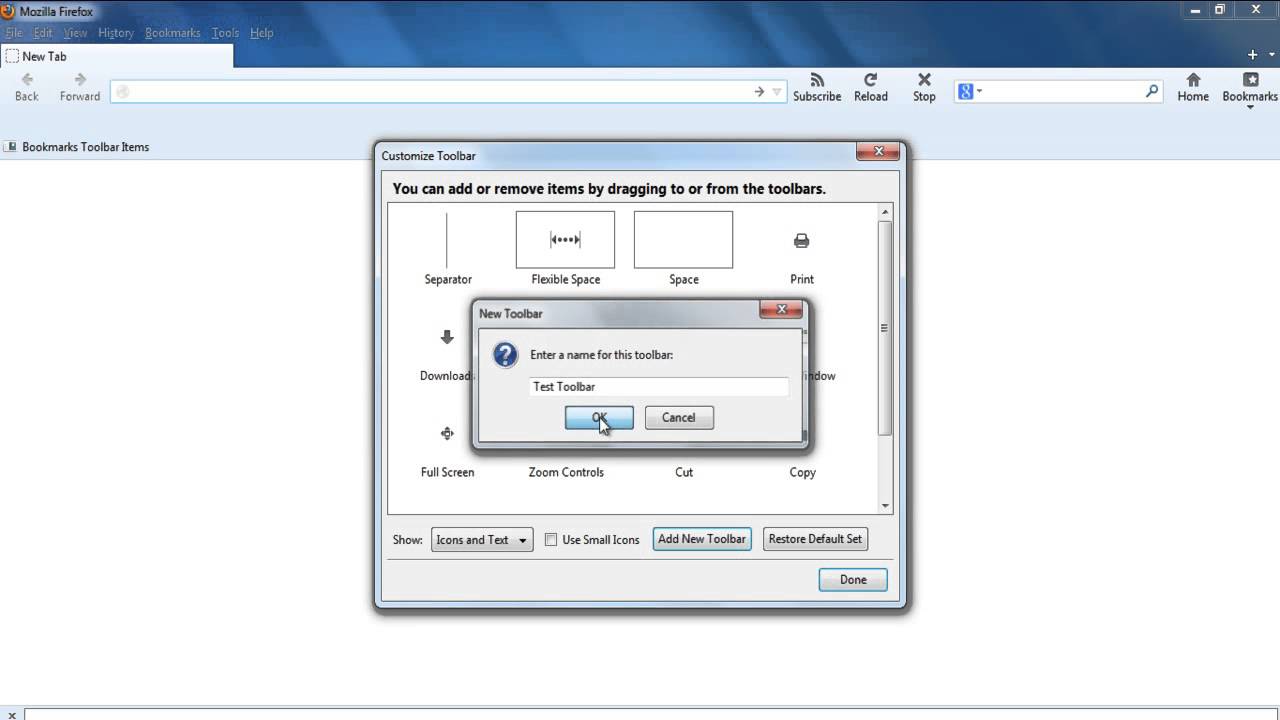
Task: Click the Customize Toolbar scrollbar thumb
Action: coord(884,327)
